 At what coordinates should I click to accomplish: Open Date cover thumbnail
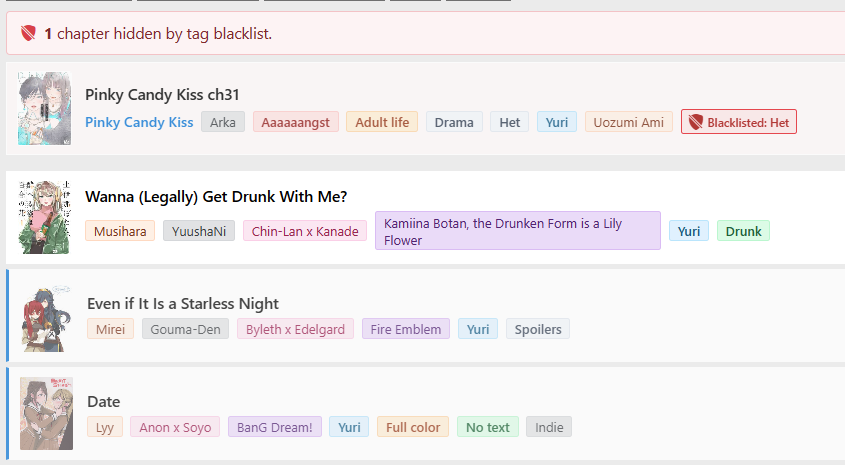pyautogui.click(x=46, y=413)
